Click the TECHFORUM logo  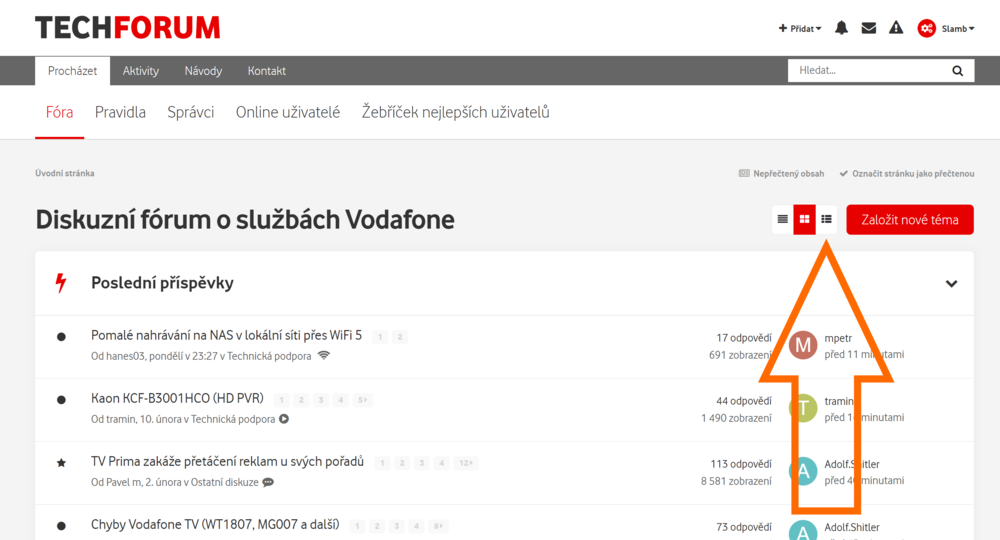pos(128,28)
